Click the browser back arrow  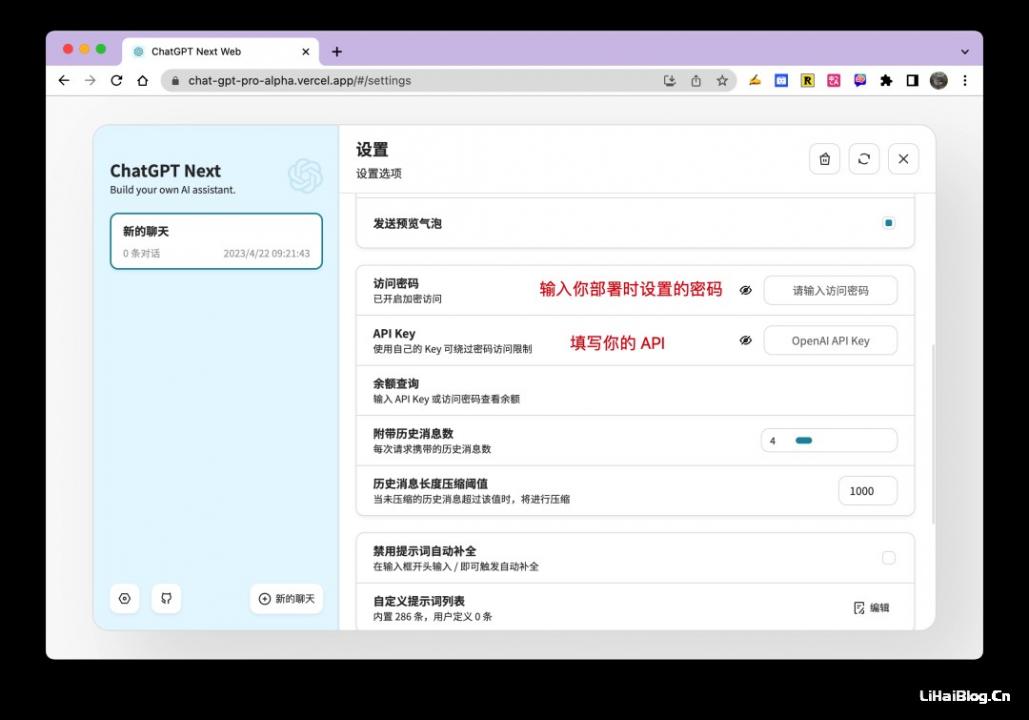pyautogui.click(x=64, y=81)
